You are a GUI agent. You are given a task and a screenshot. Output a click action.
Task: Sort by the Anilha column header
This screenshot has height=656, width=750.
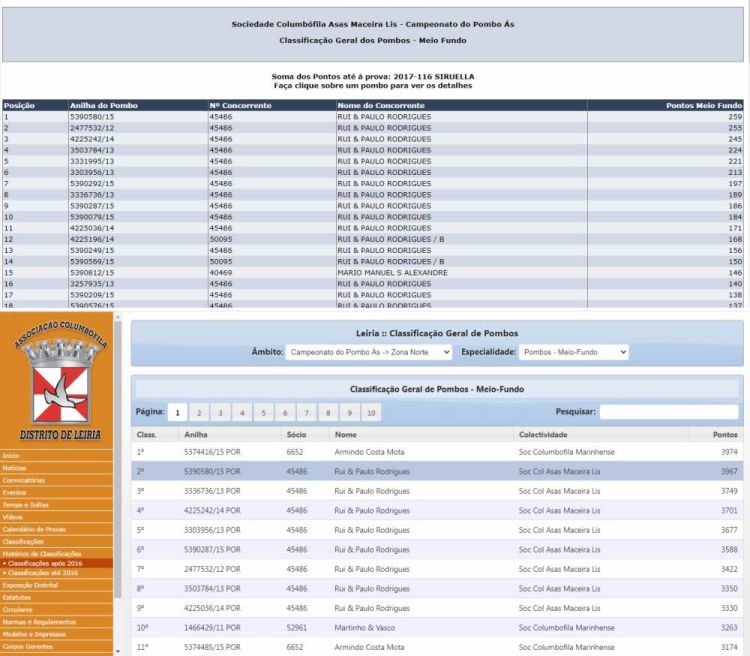tap(196, 434)
